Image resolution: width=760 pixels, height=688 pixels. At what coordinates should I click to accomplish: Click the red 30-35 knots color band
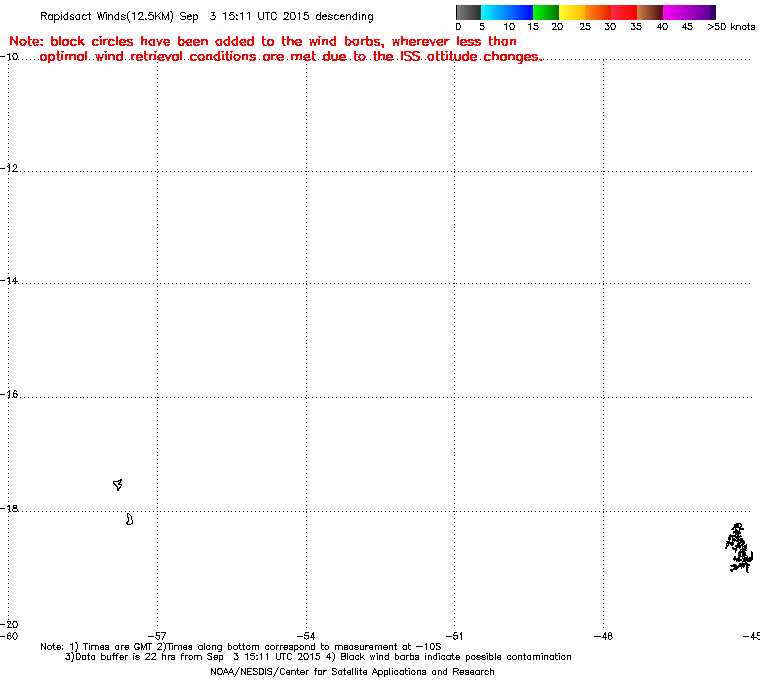[x=624, y=12]
